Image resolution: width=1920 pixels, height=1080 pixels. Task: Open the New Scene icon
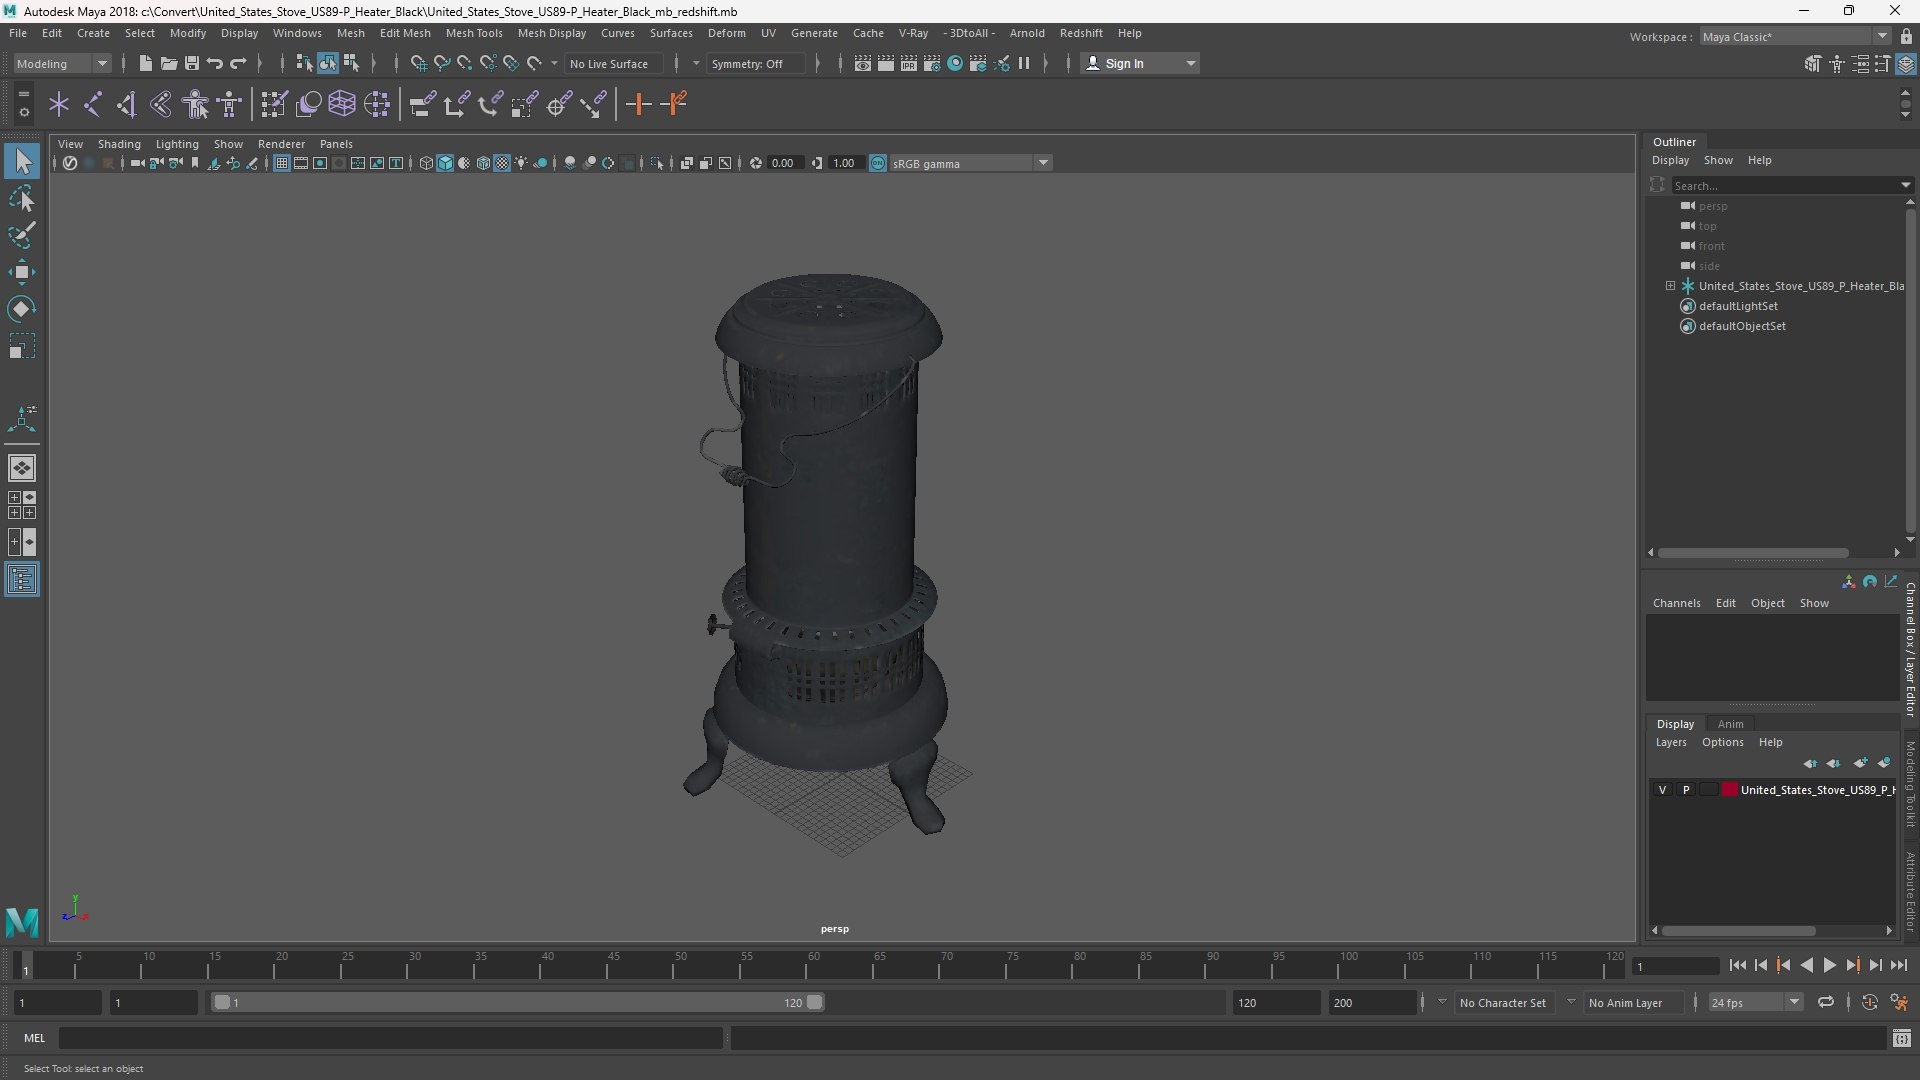[146, 63]
